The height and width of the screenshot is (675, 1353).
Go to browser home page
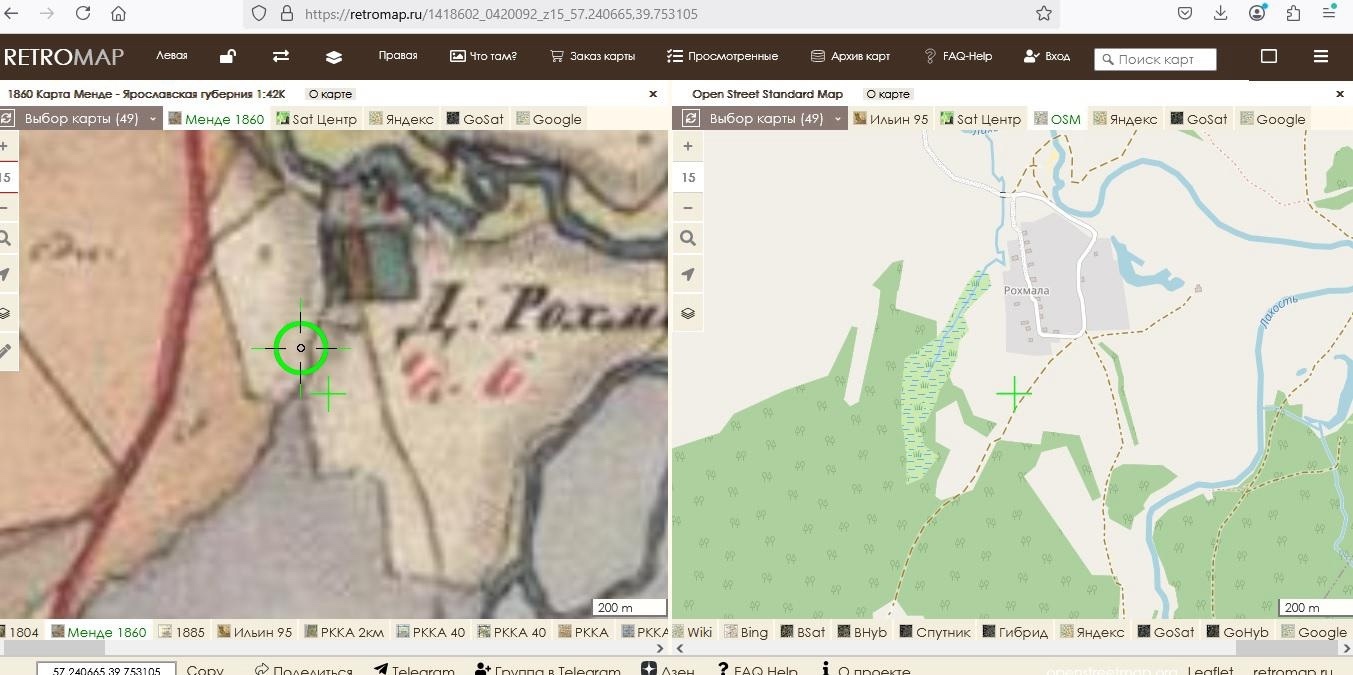tap(118, 14)
